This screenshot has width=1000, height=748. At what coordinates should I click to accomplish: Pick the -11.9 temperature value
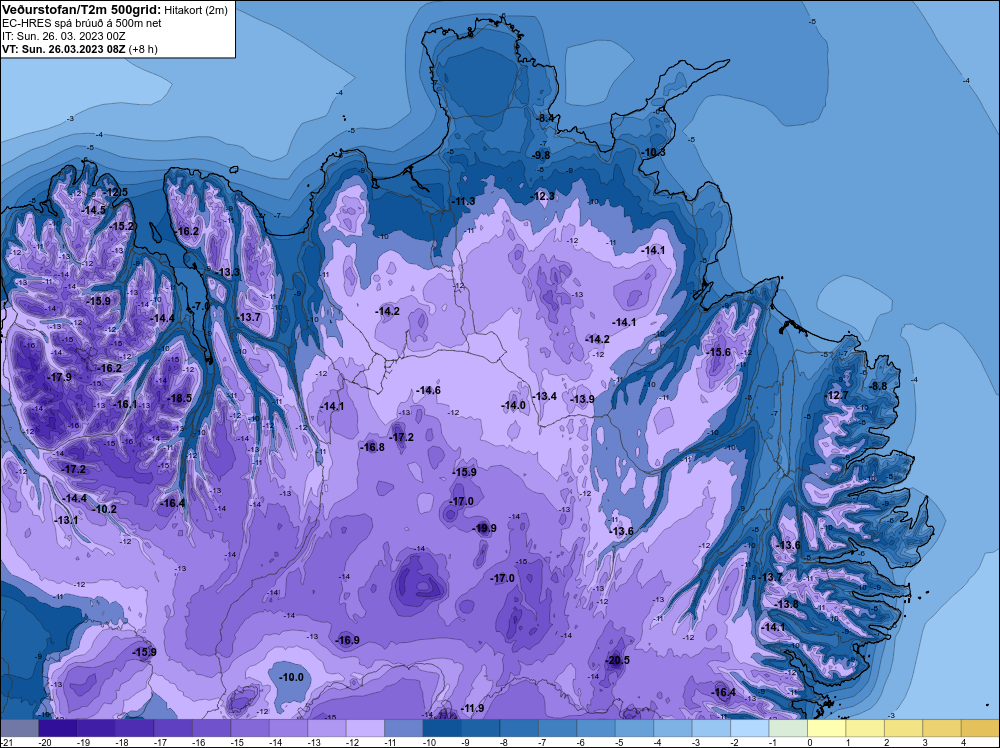pos(473,708)
